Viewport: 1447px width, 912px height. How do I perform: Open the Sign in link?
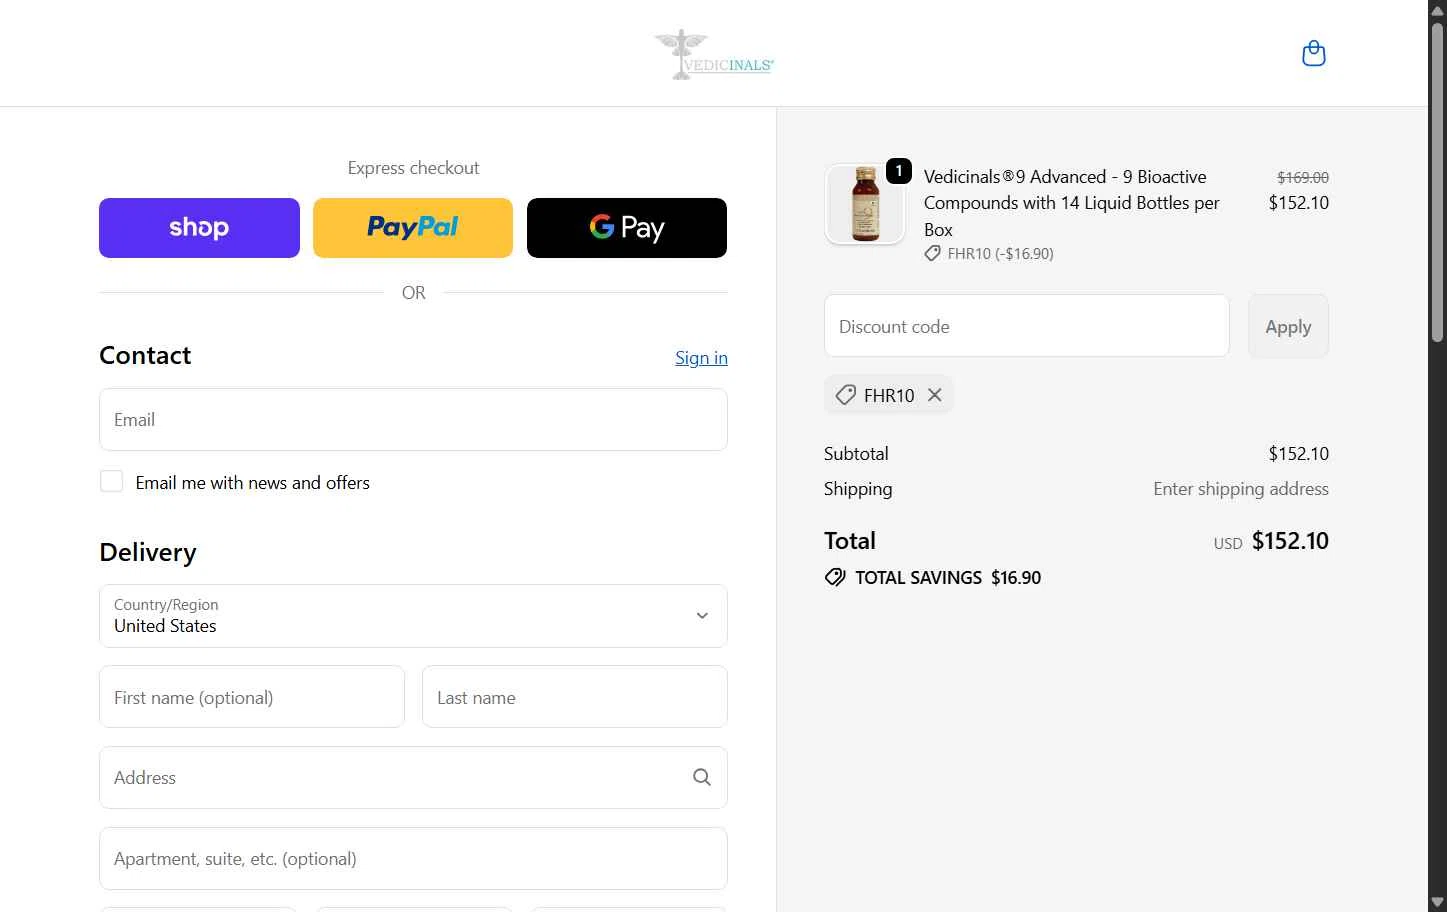701,358
